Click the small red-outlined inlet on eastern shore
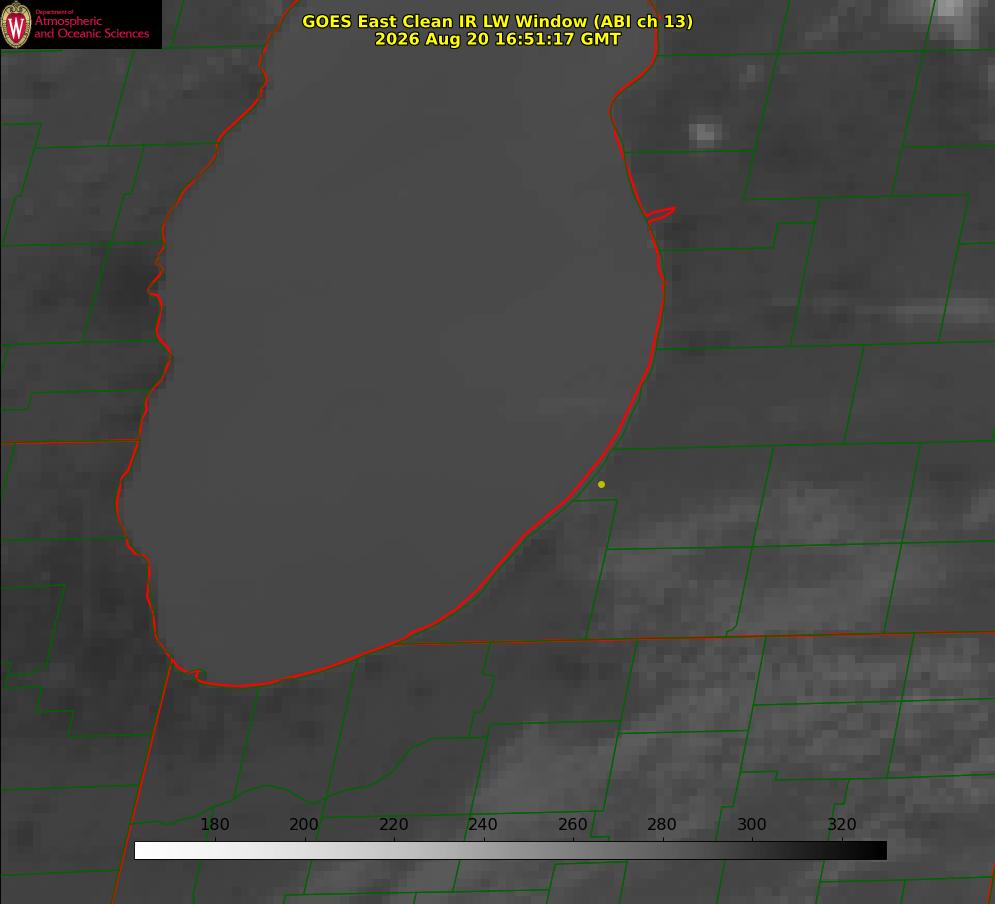995x904 pixels. 660,214
